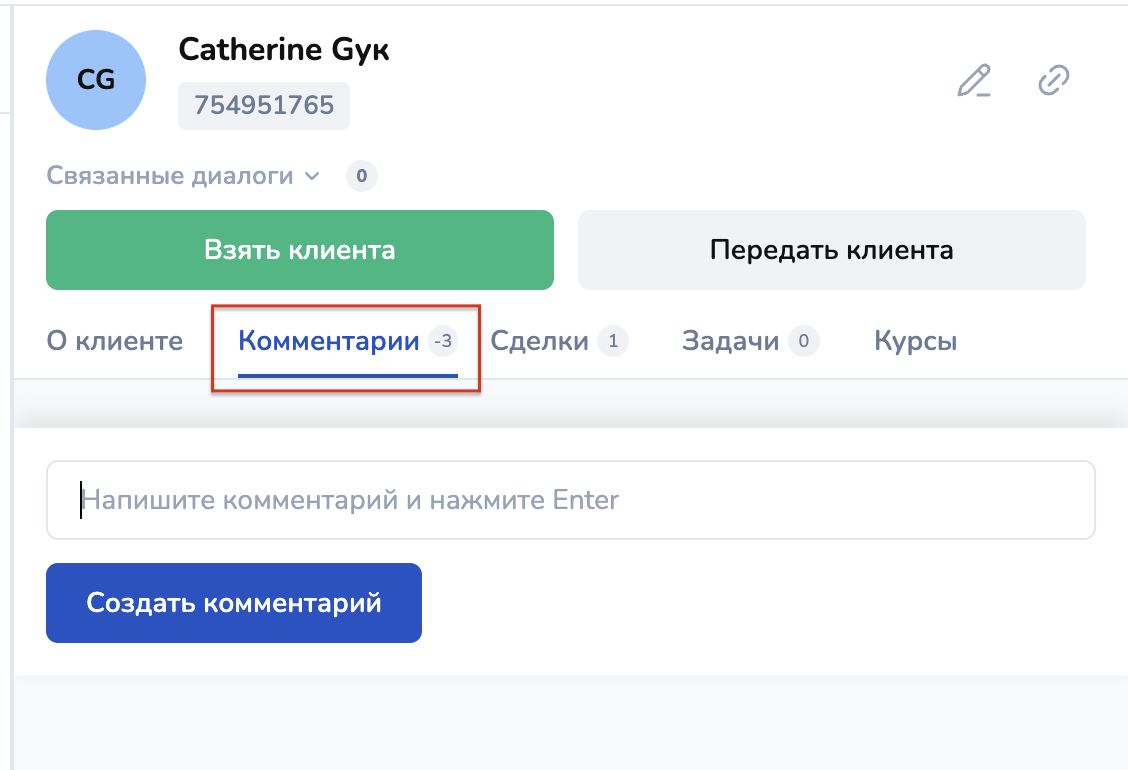Open the Курсы tab
Viewport: 1128px width, 770px height.
915,342
